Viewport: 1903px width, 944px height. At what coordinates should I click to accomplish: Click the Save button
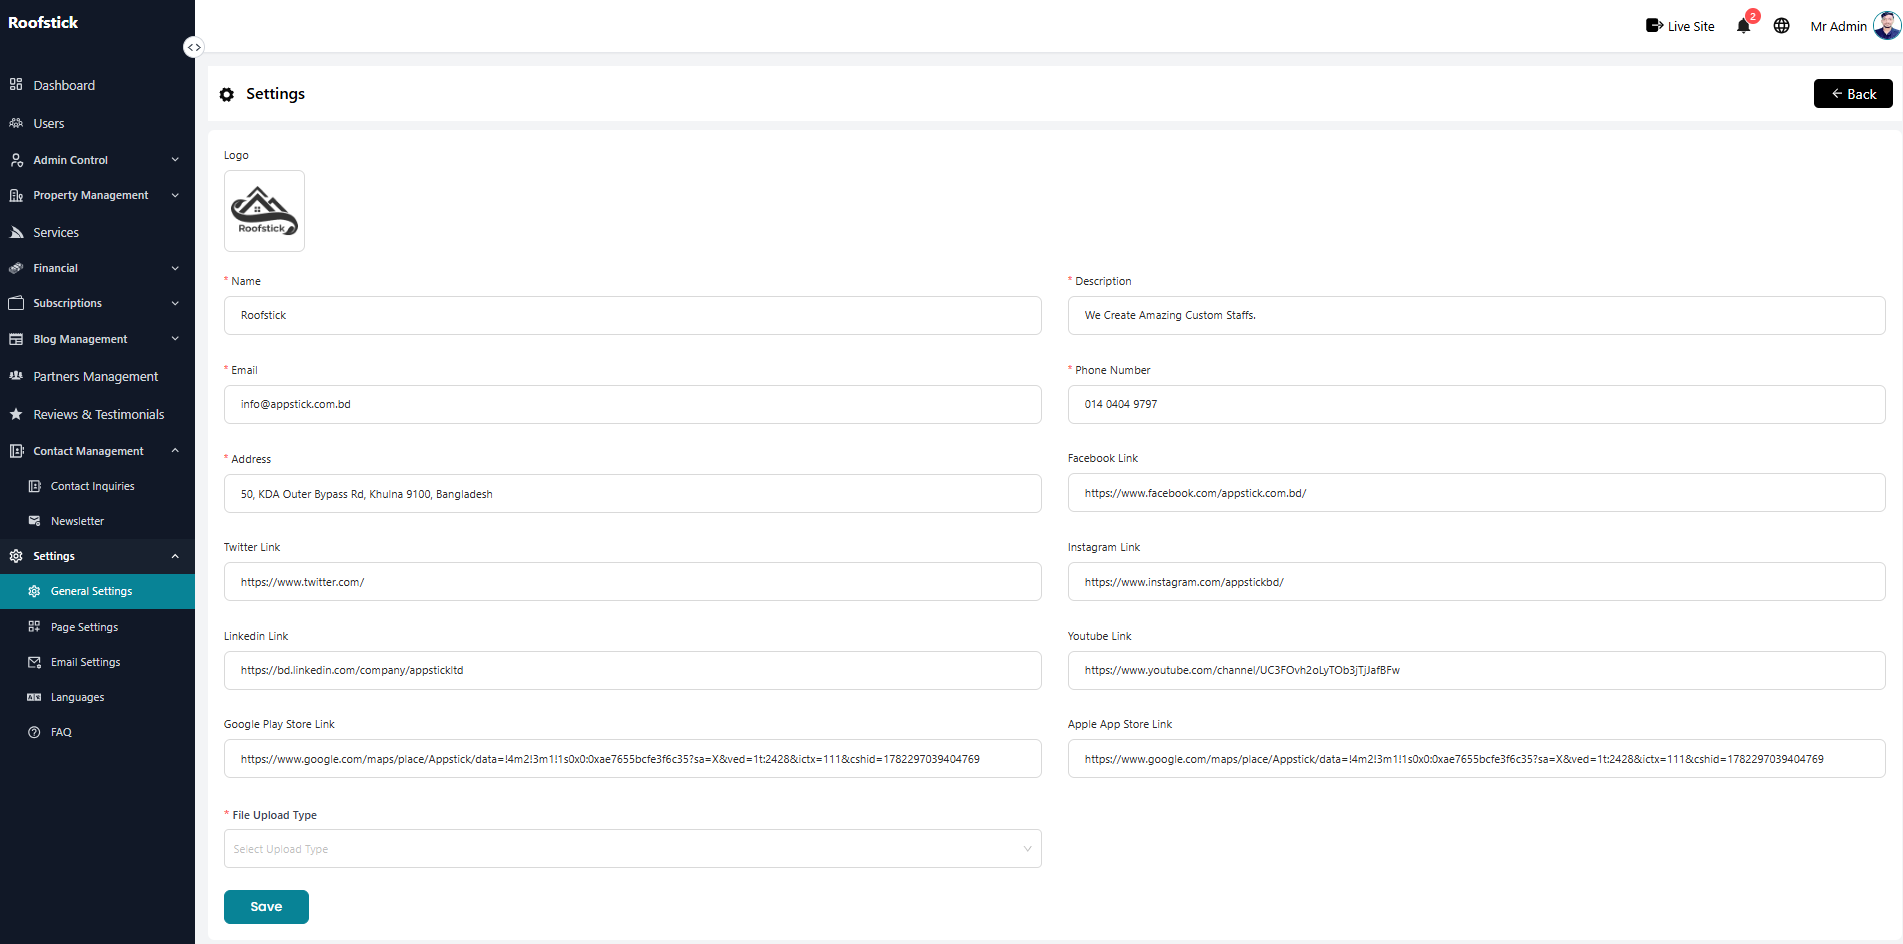tap(266, 907)
